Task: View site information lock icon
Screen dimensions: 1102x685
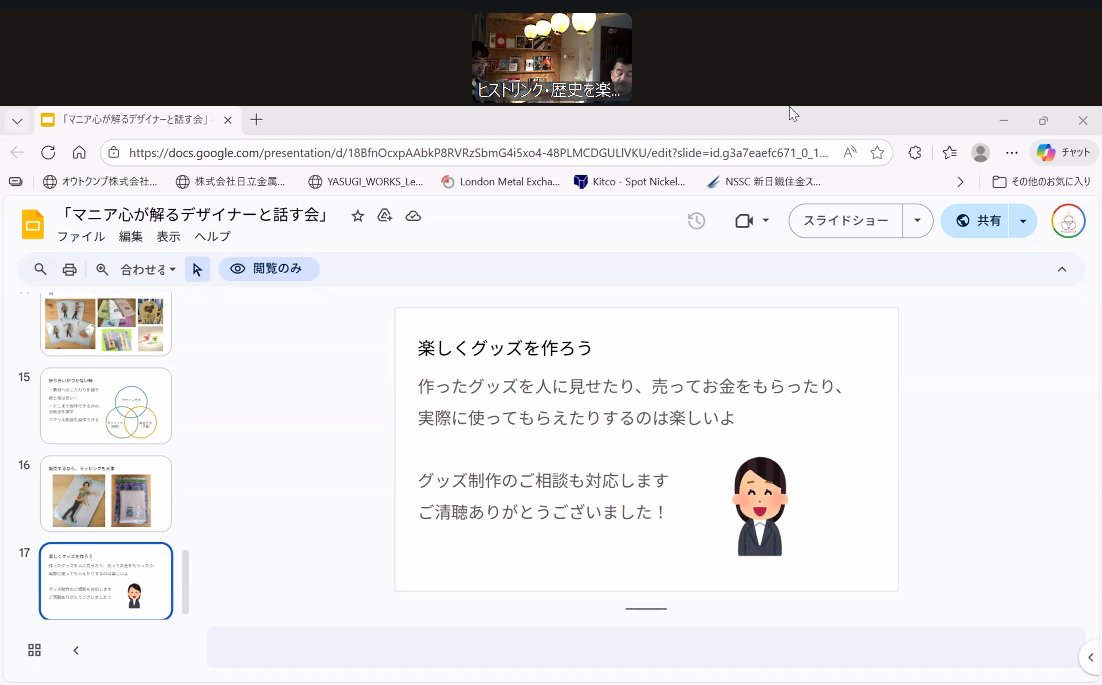Action: 114,152
